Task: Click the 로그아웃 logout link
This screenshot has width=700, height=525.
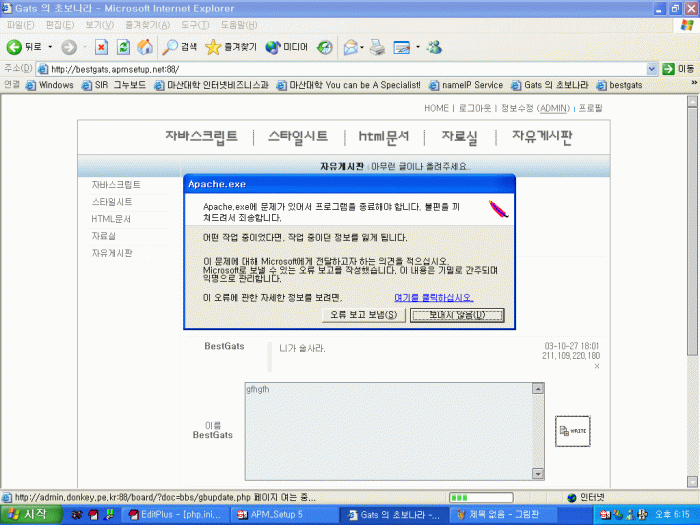Action: point(475,108)
